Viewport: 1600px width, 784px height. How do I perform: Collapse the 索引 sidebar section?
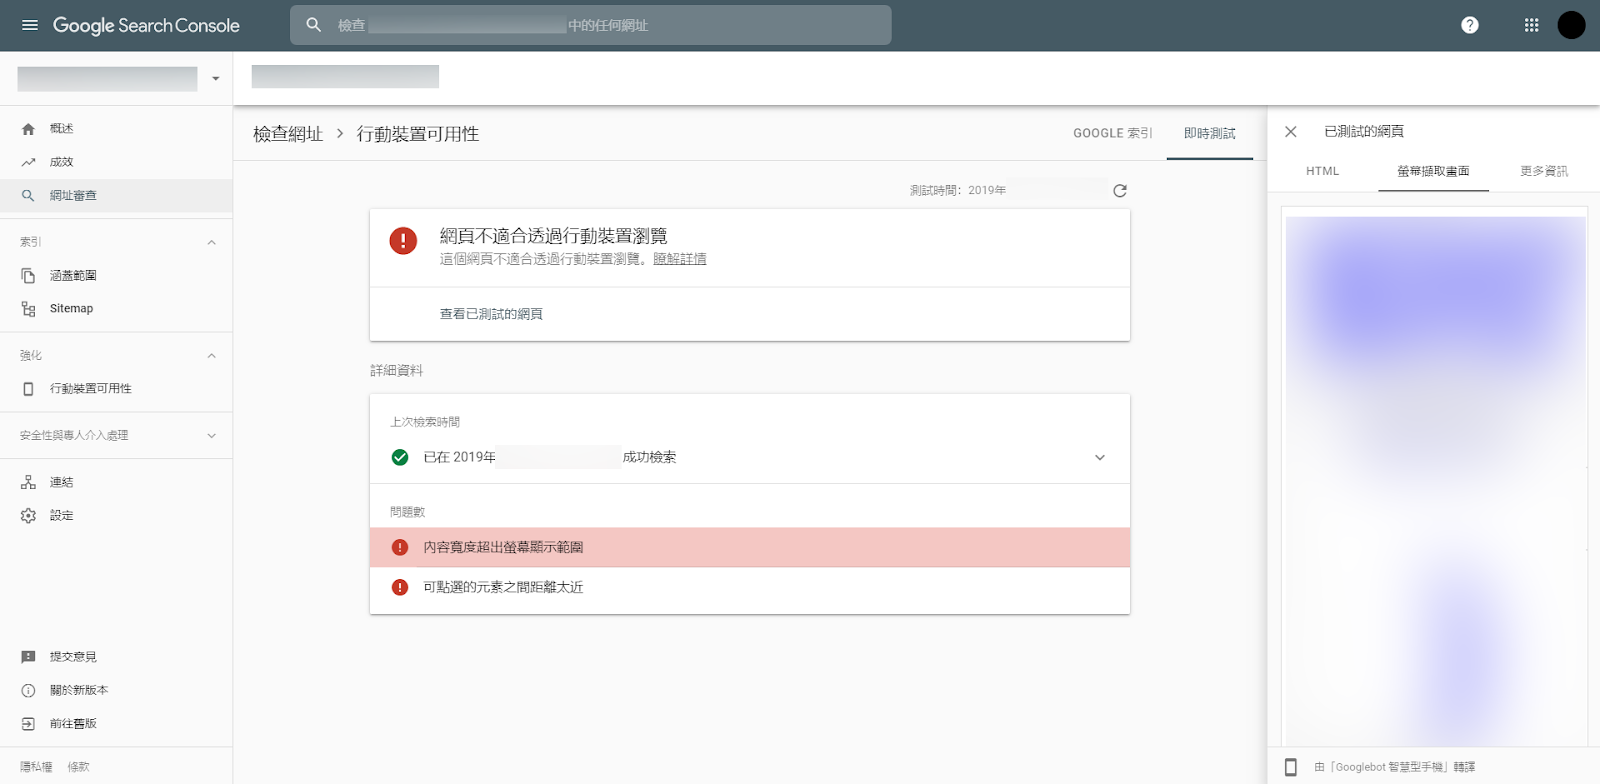tap(211, 242)
